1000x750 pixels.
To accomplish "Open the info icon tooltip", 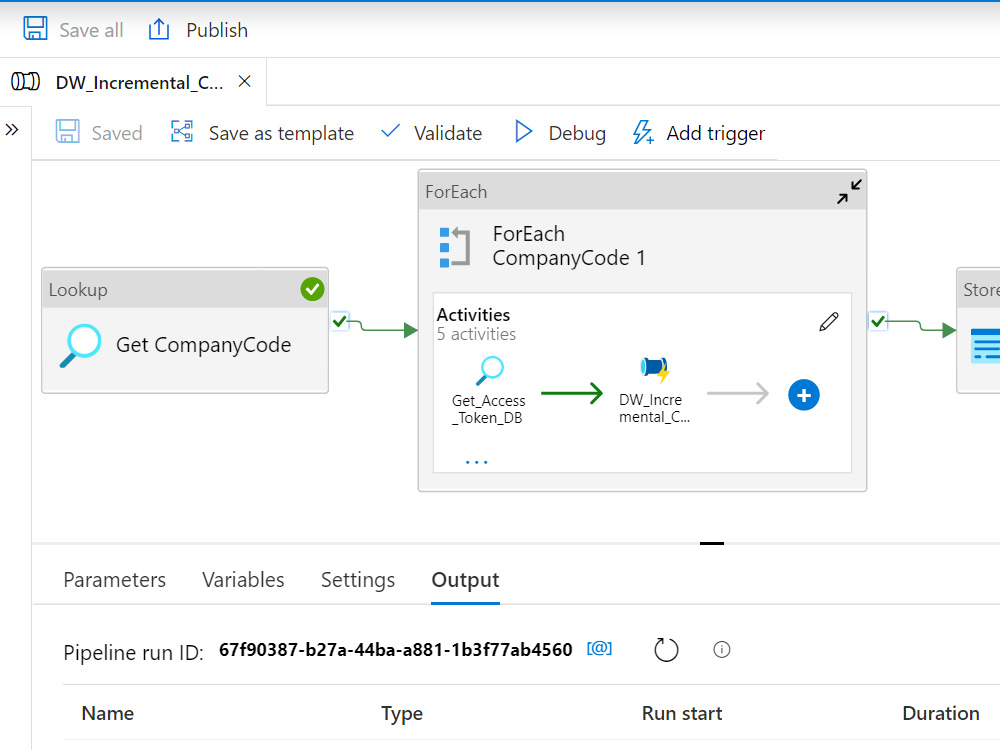I will pyautogui.click(x=721, y=650).
